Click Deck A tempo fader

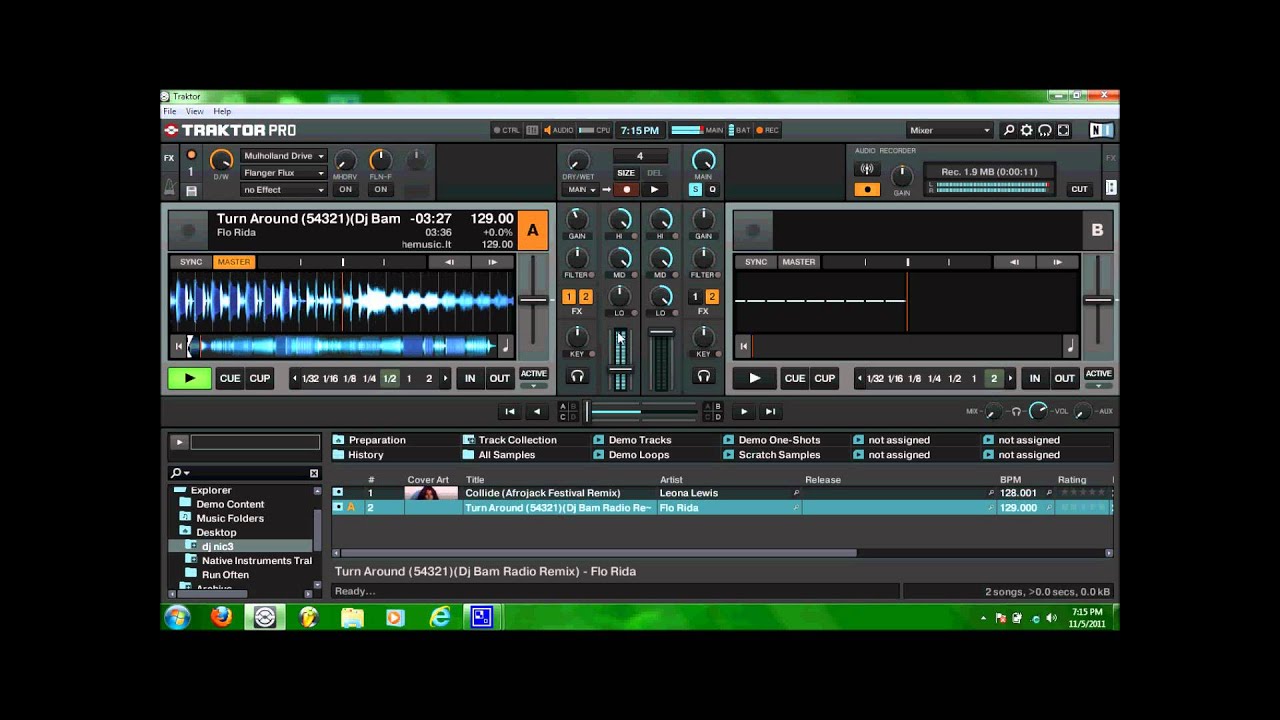click(532, 300)
